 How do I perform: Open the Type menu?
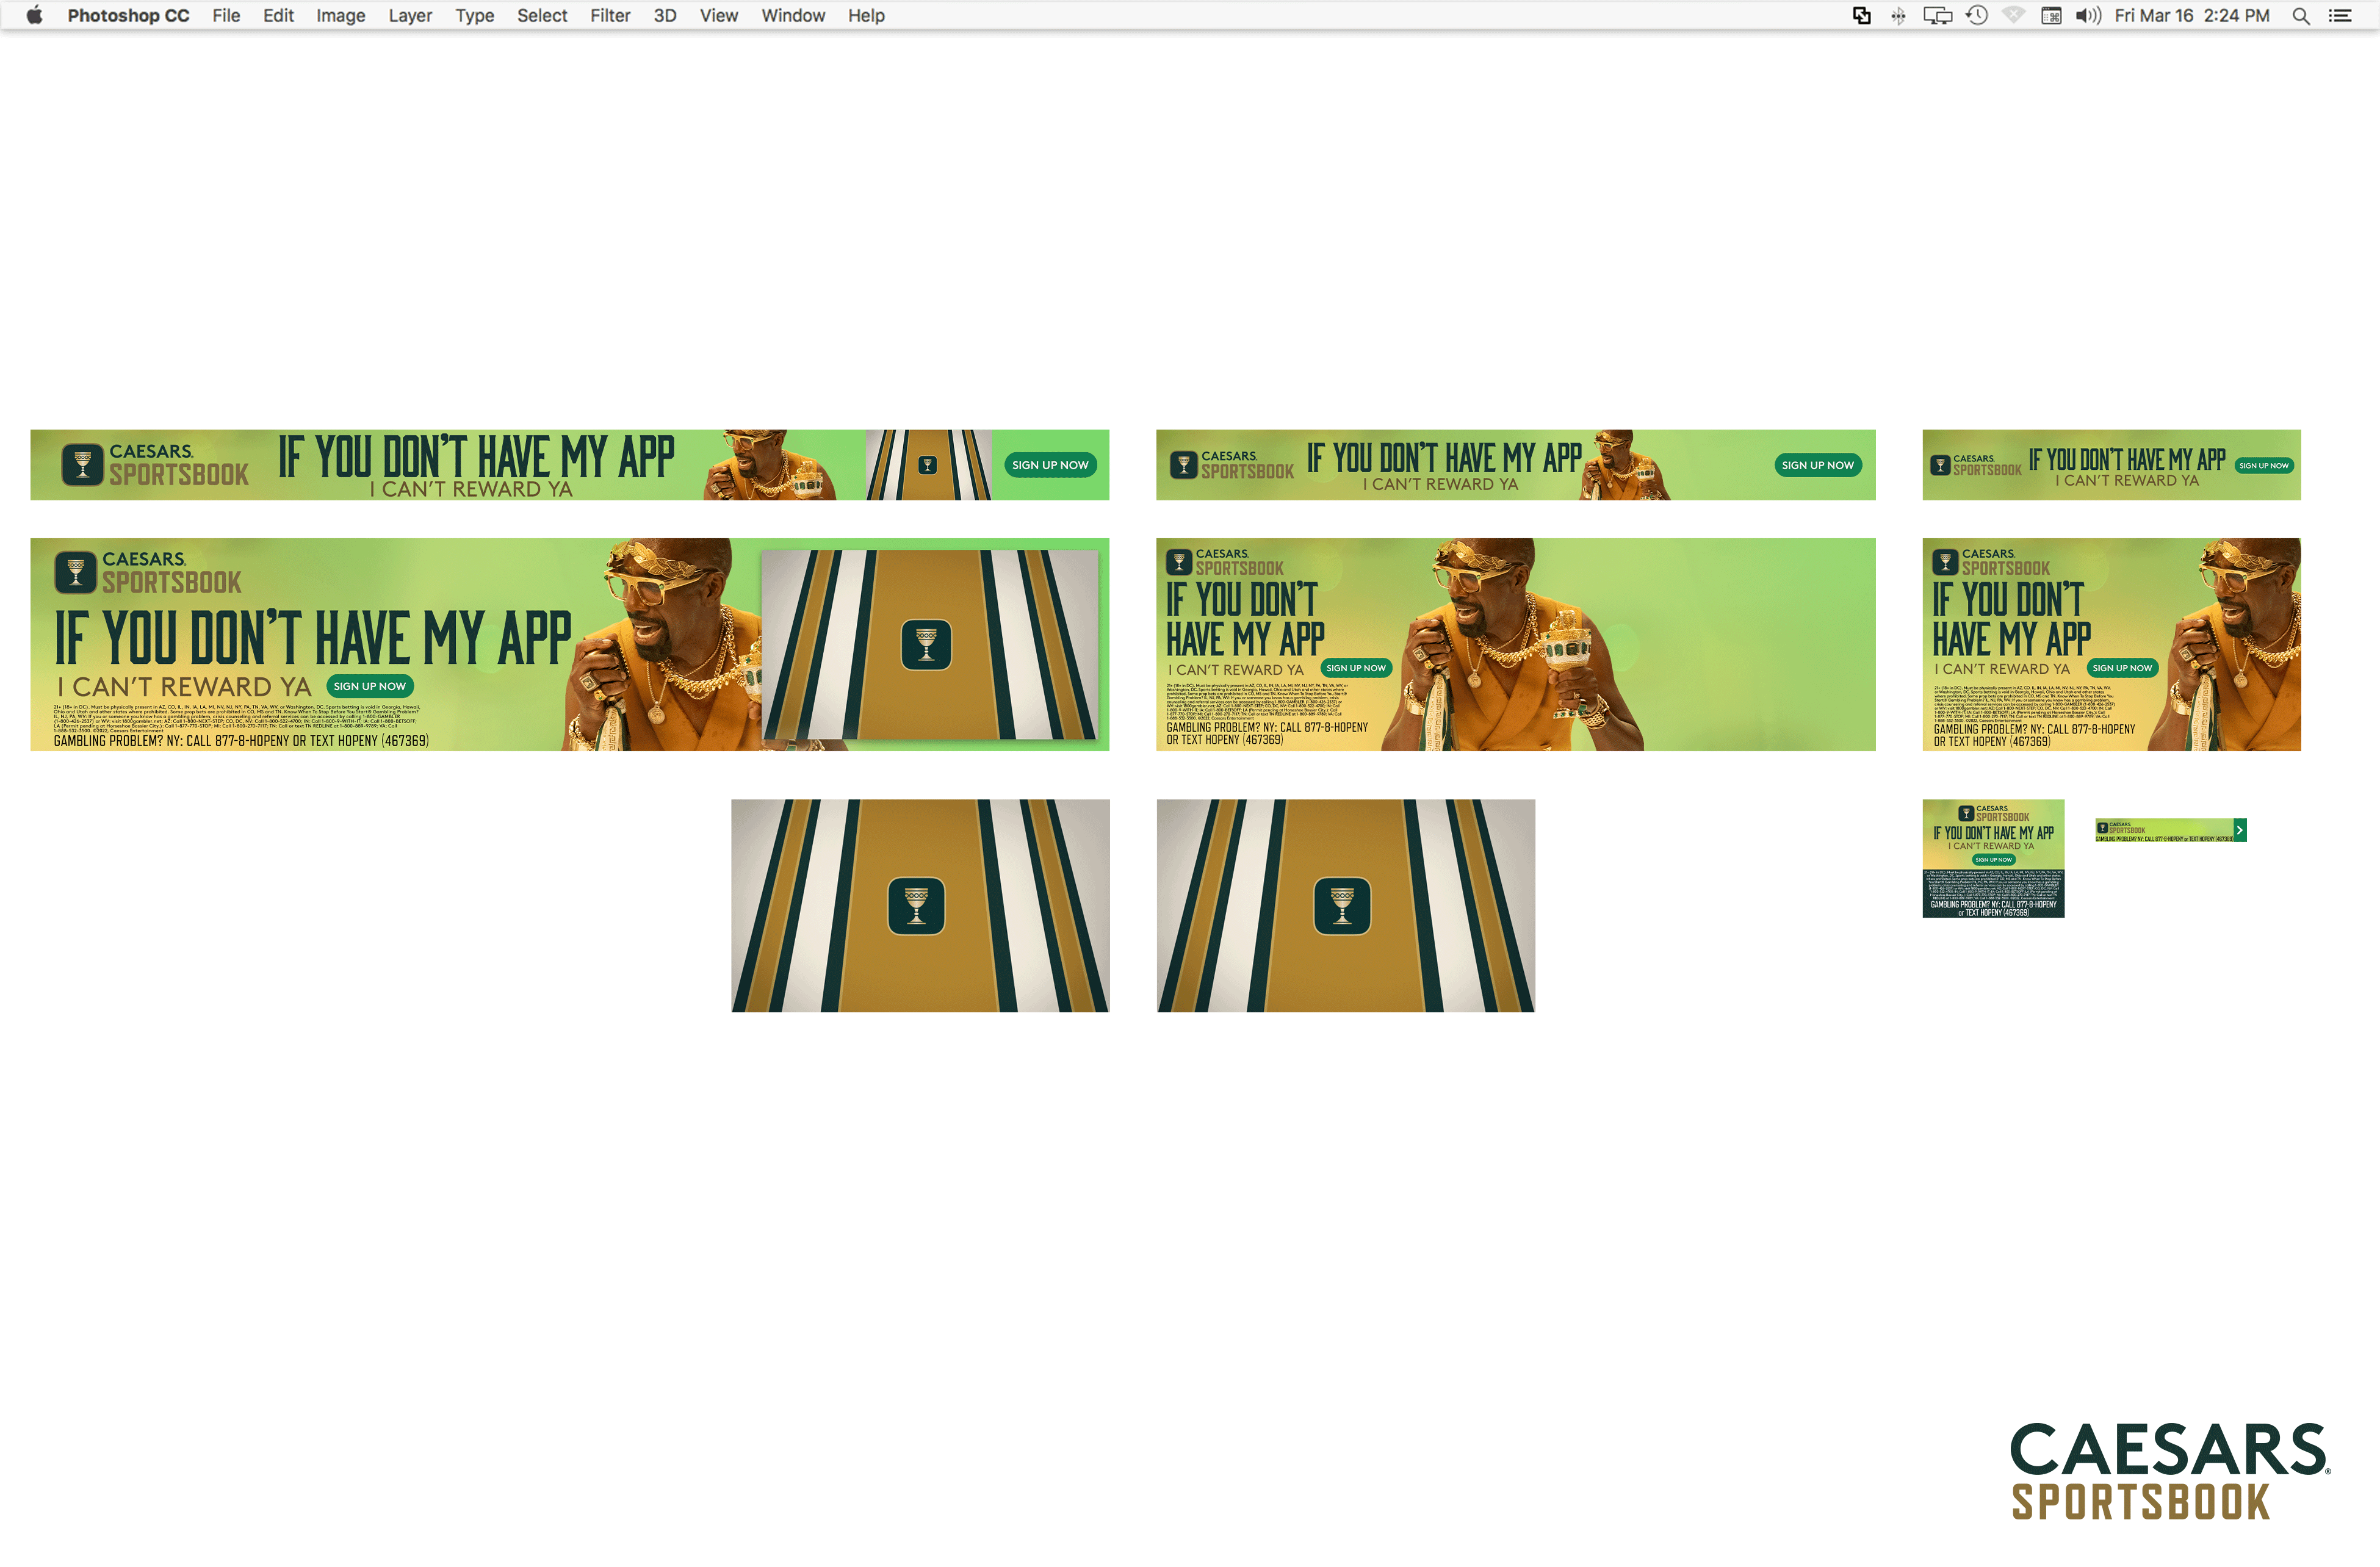[474, 15]
